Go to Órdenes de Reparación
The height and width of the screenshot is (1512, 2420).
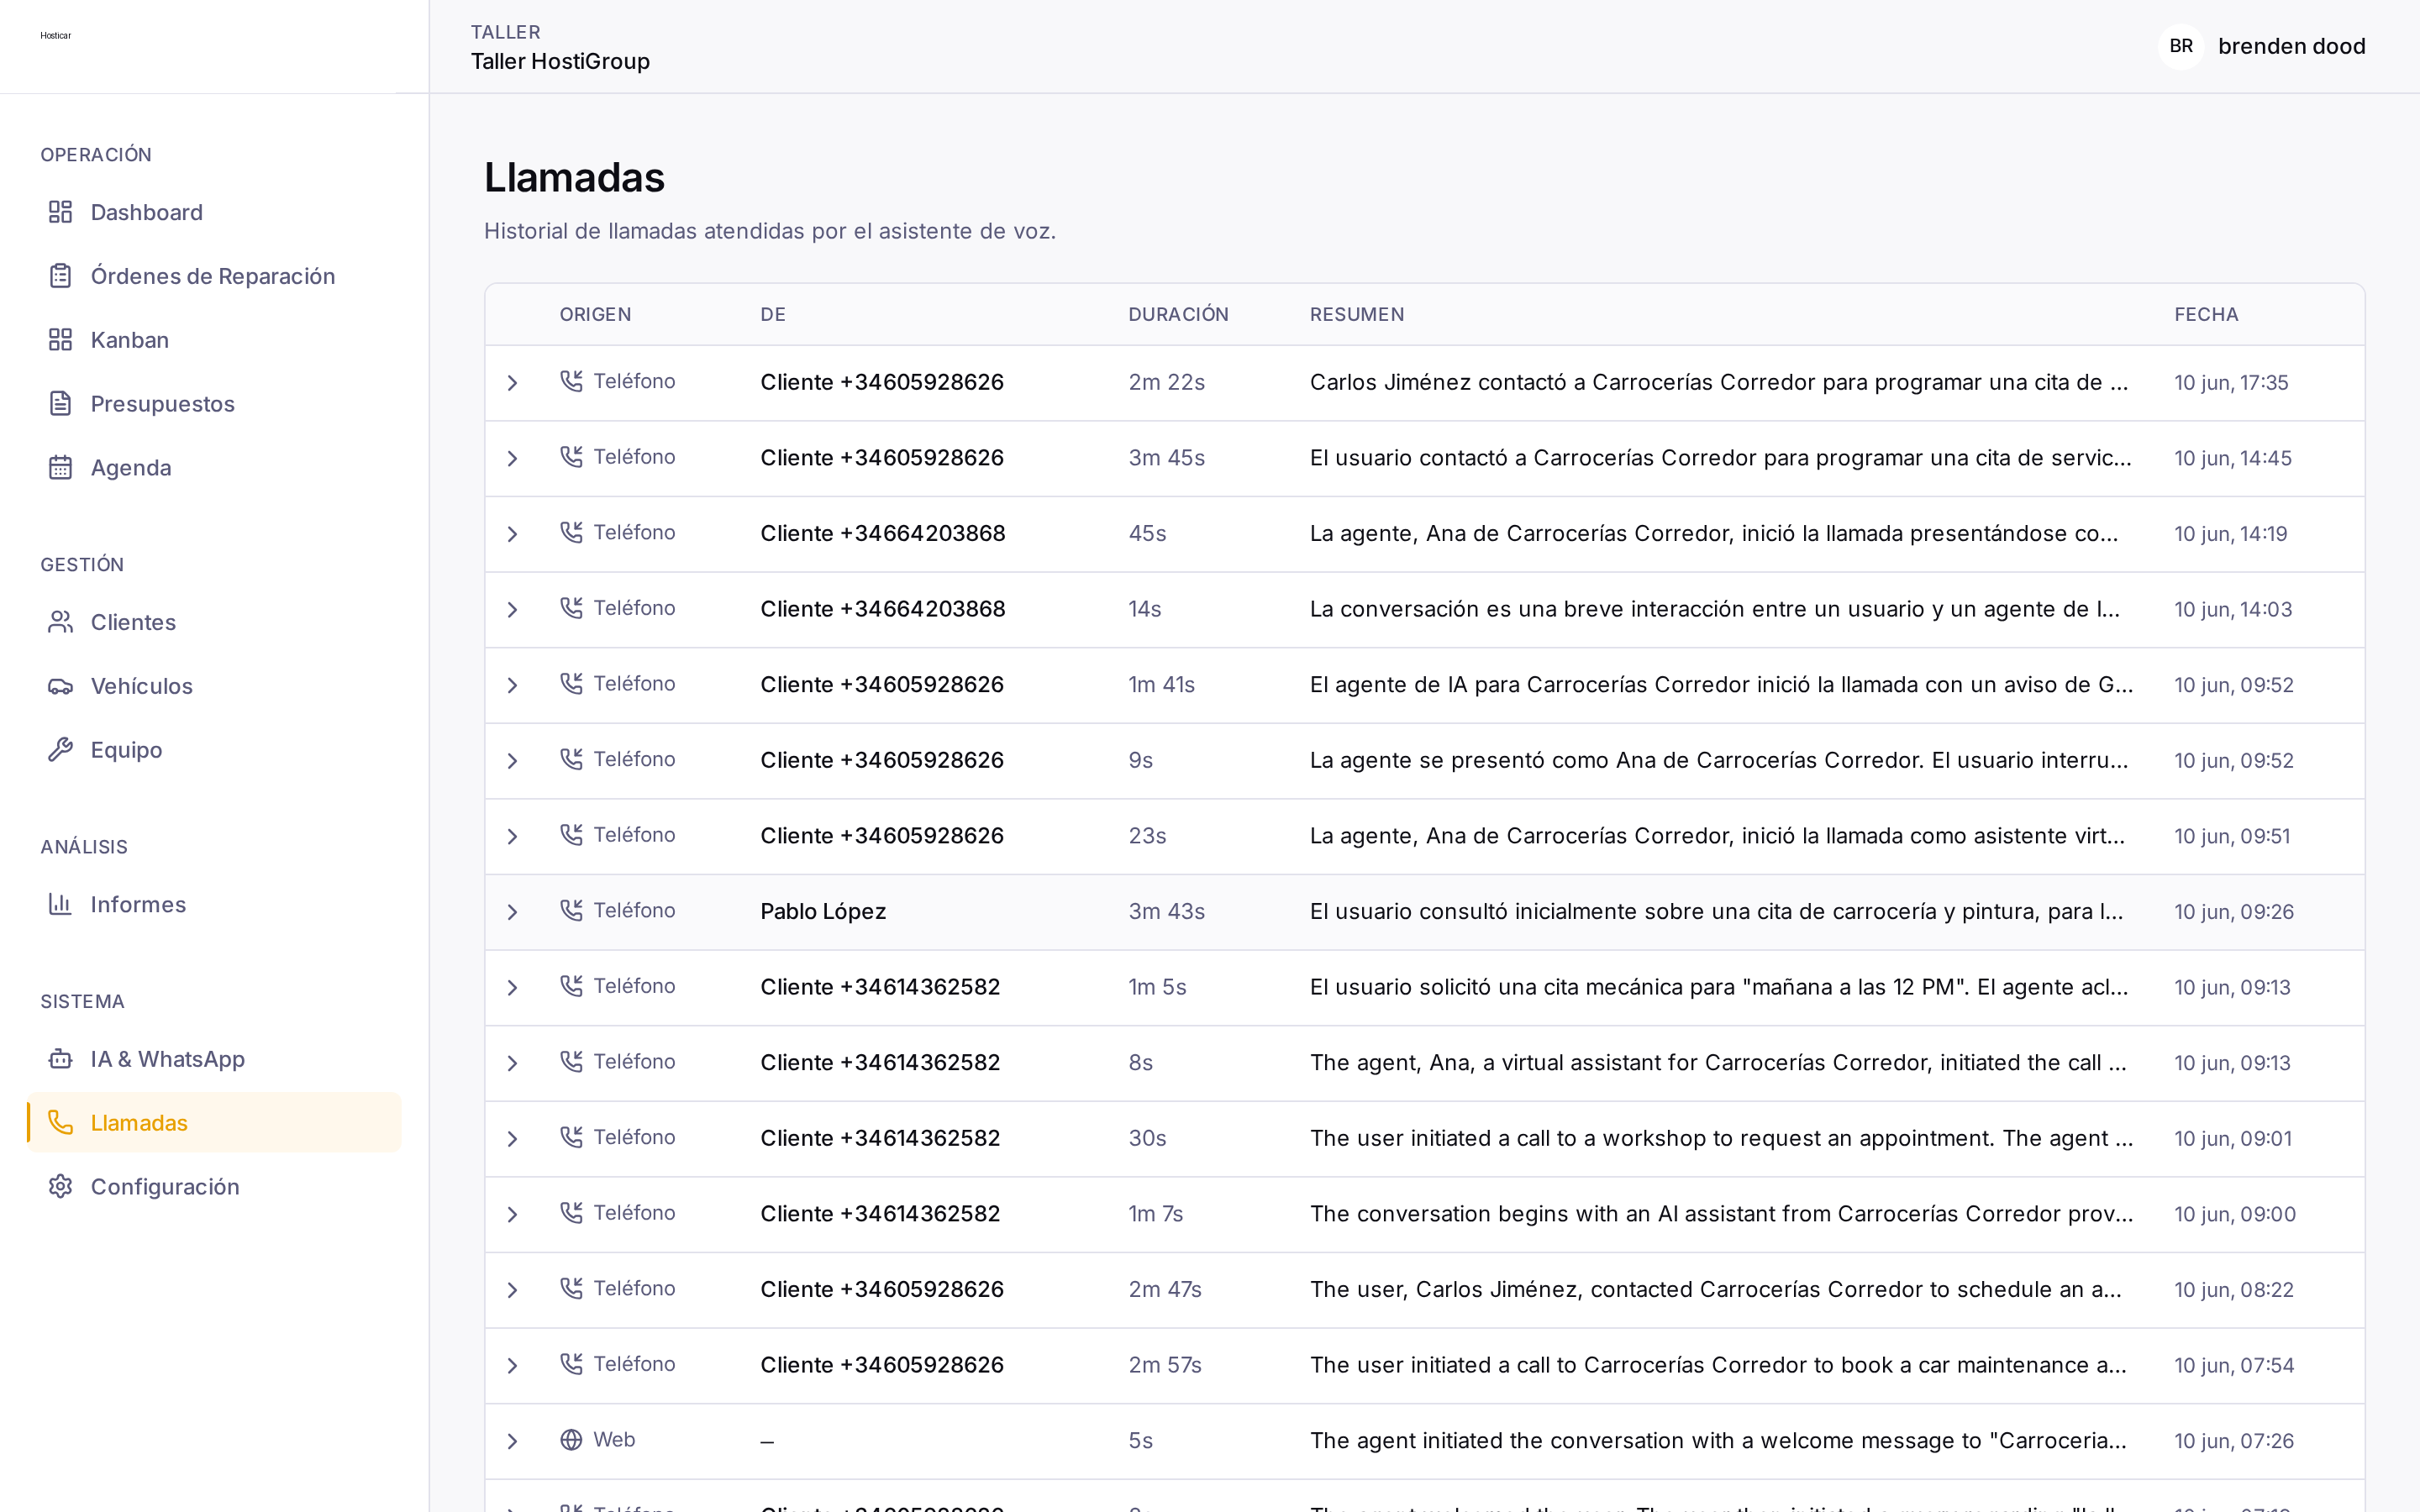pos(214,276)
